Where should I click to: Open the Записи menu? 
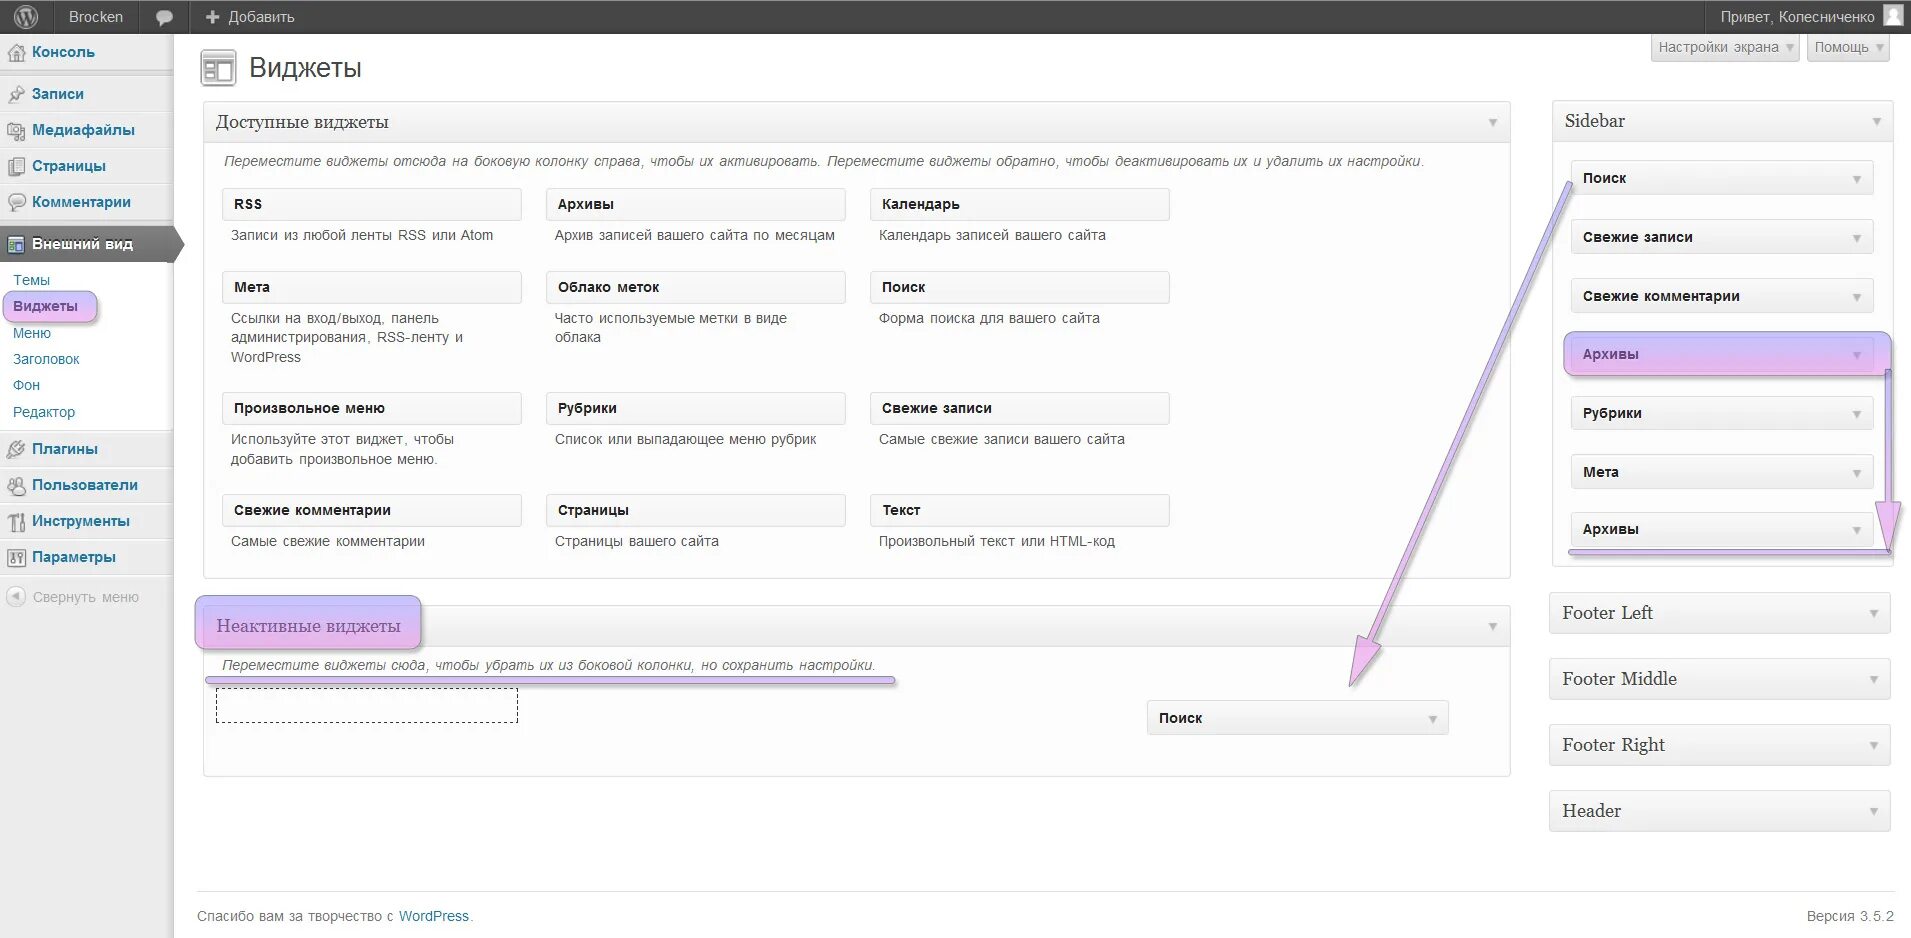point(58,94)
